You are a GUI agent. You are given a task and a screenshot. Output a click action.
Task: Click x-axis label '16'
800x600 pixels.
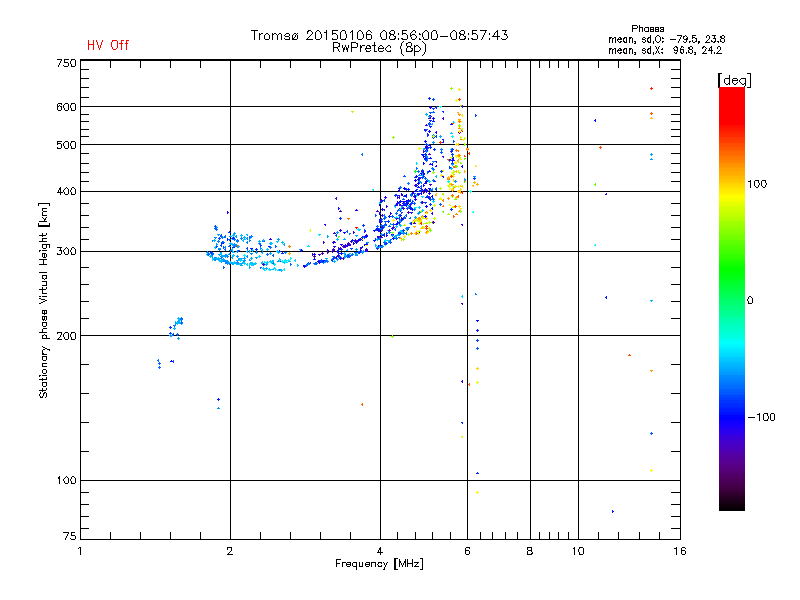[x=680, y=551]
